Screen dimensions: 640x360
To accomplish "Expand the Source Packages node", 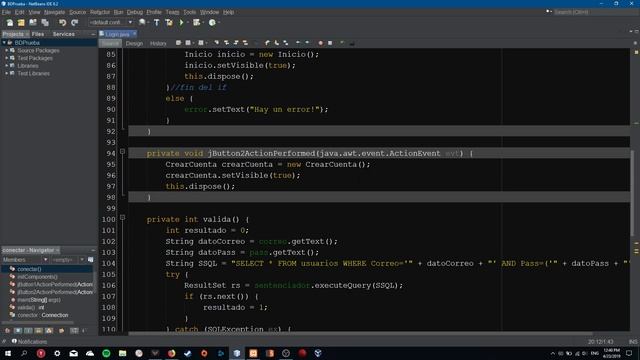I will coord(7,50).
